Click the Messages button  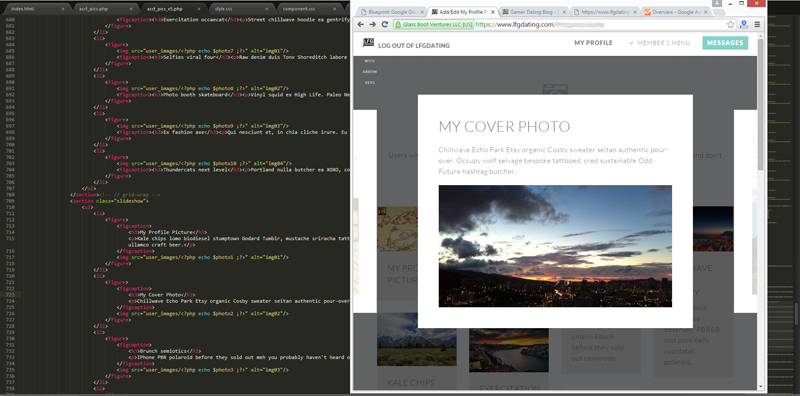coord(725,43)
